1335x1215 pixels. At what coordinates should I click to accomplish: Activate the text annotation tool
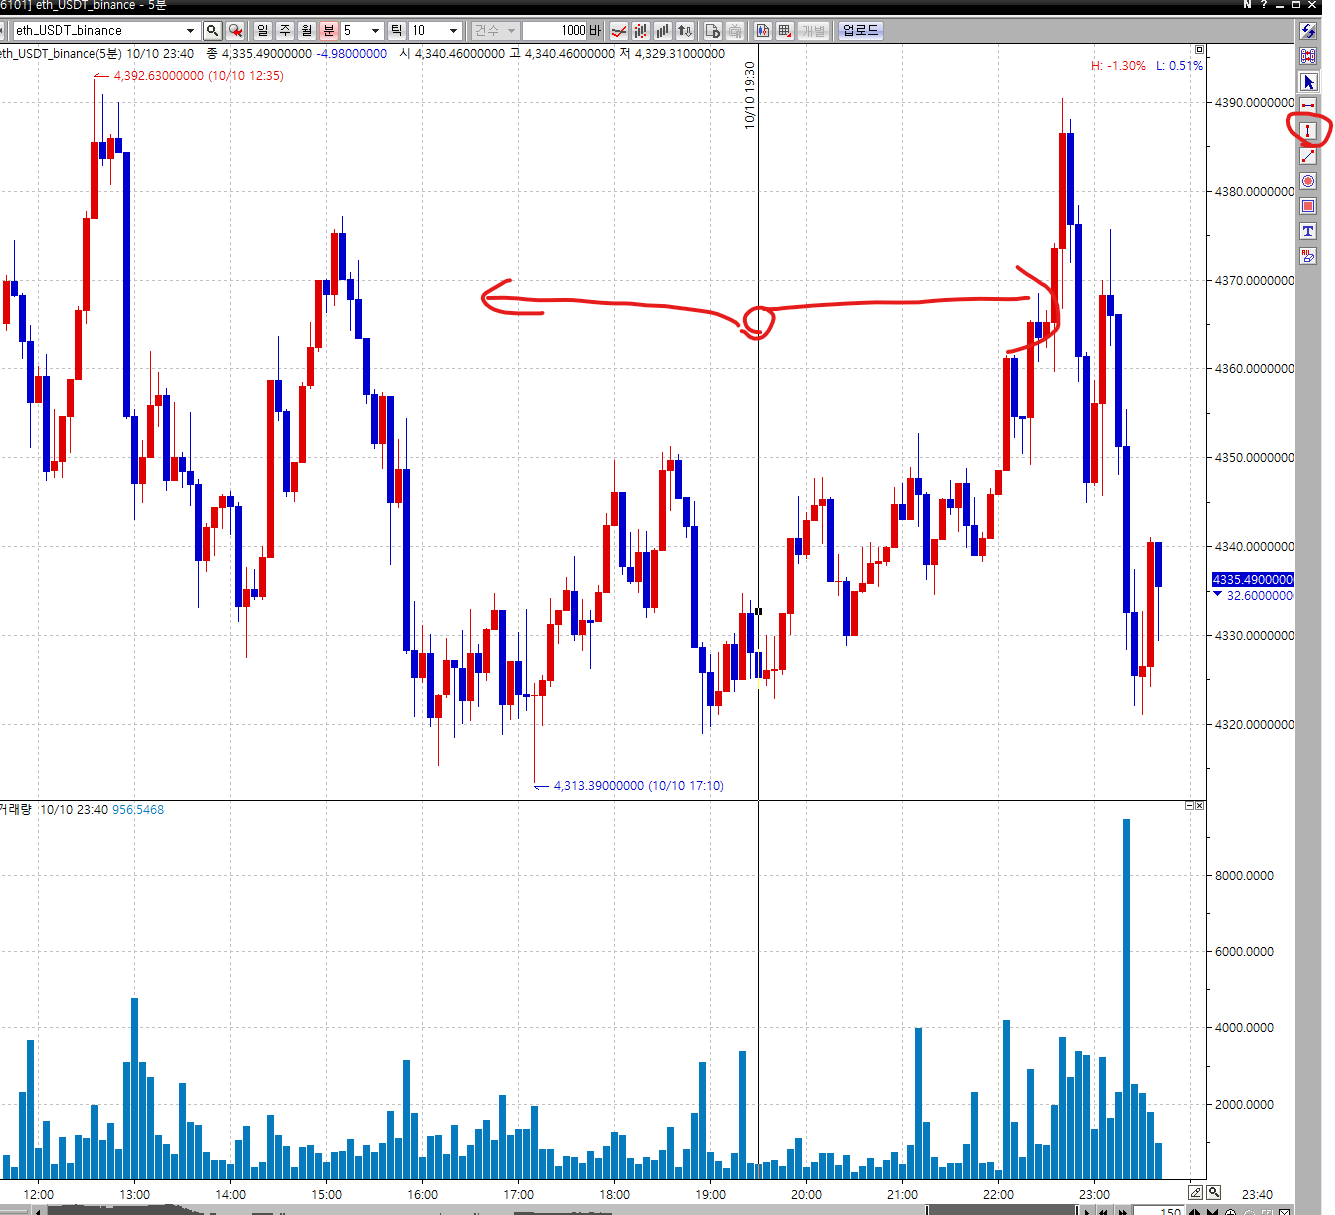[x=1307, y=231]
